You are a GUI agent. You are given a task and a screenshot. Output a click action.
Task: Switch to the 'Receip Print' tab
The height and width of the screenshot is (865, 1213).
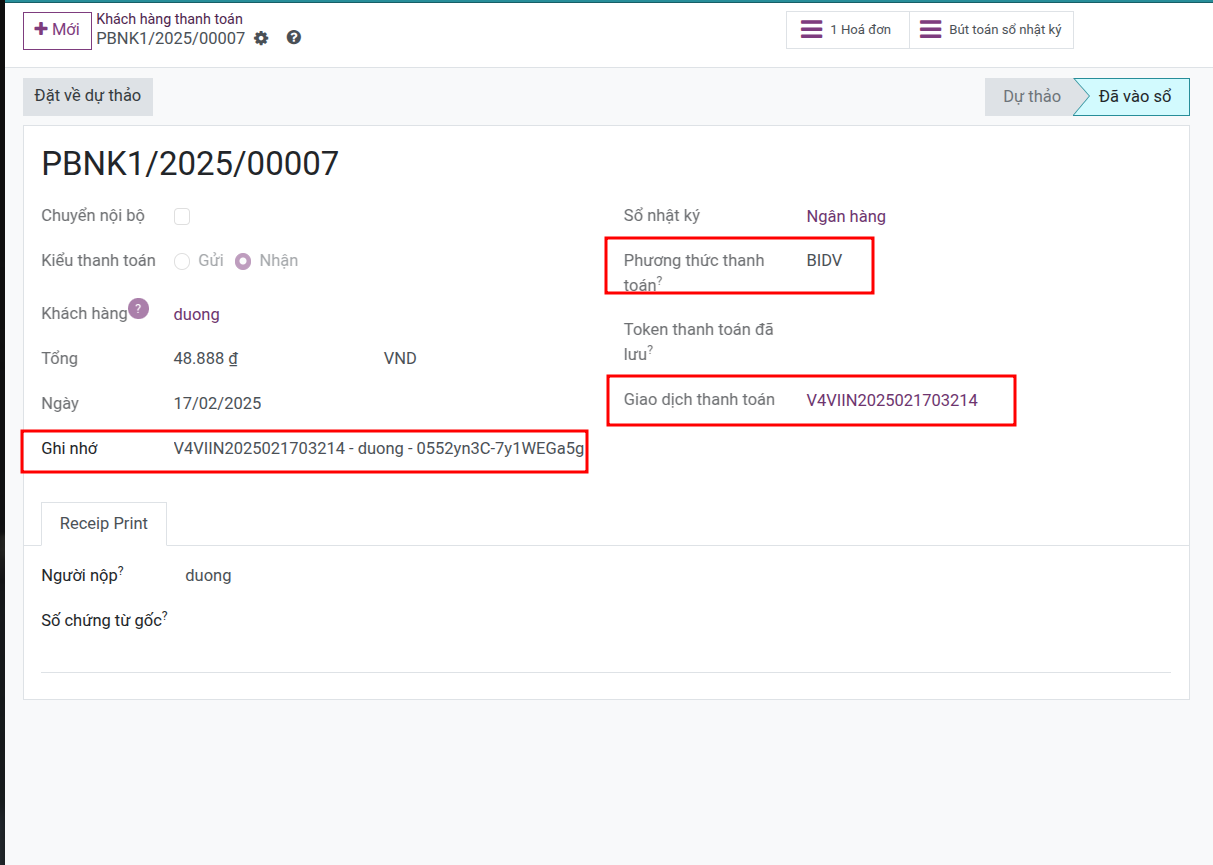click(103, 523)
